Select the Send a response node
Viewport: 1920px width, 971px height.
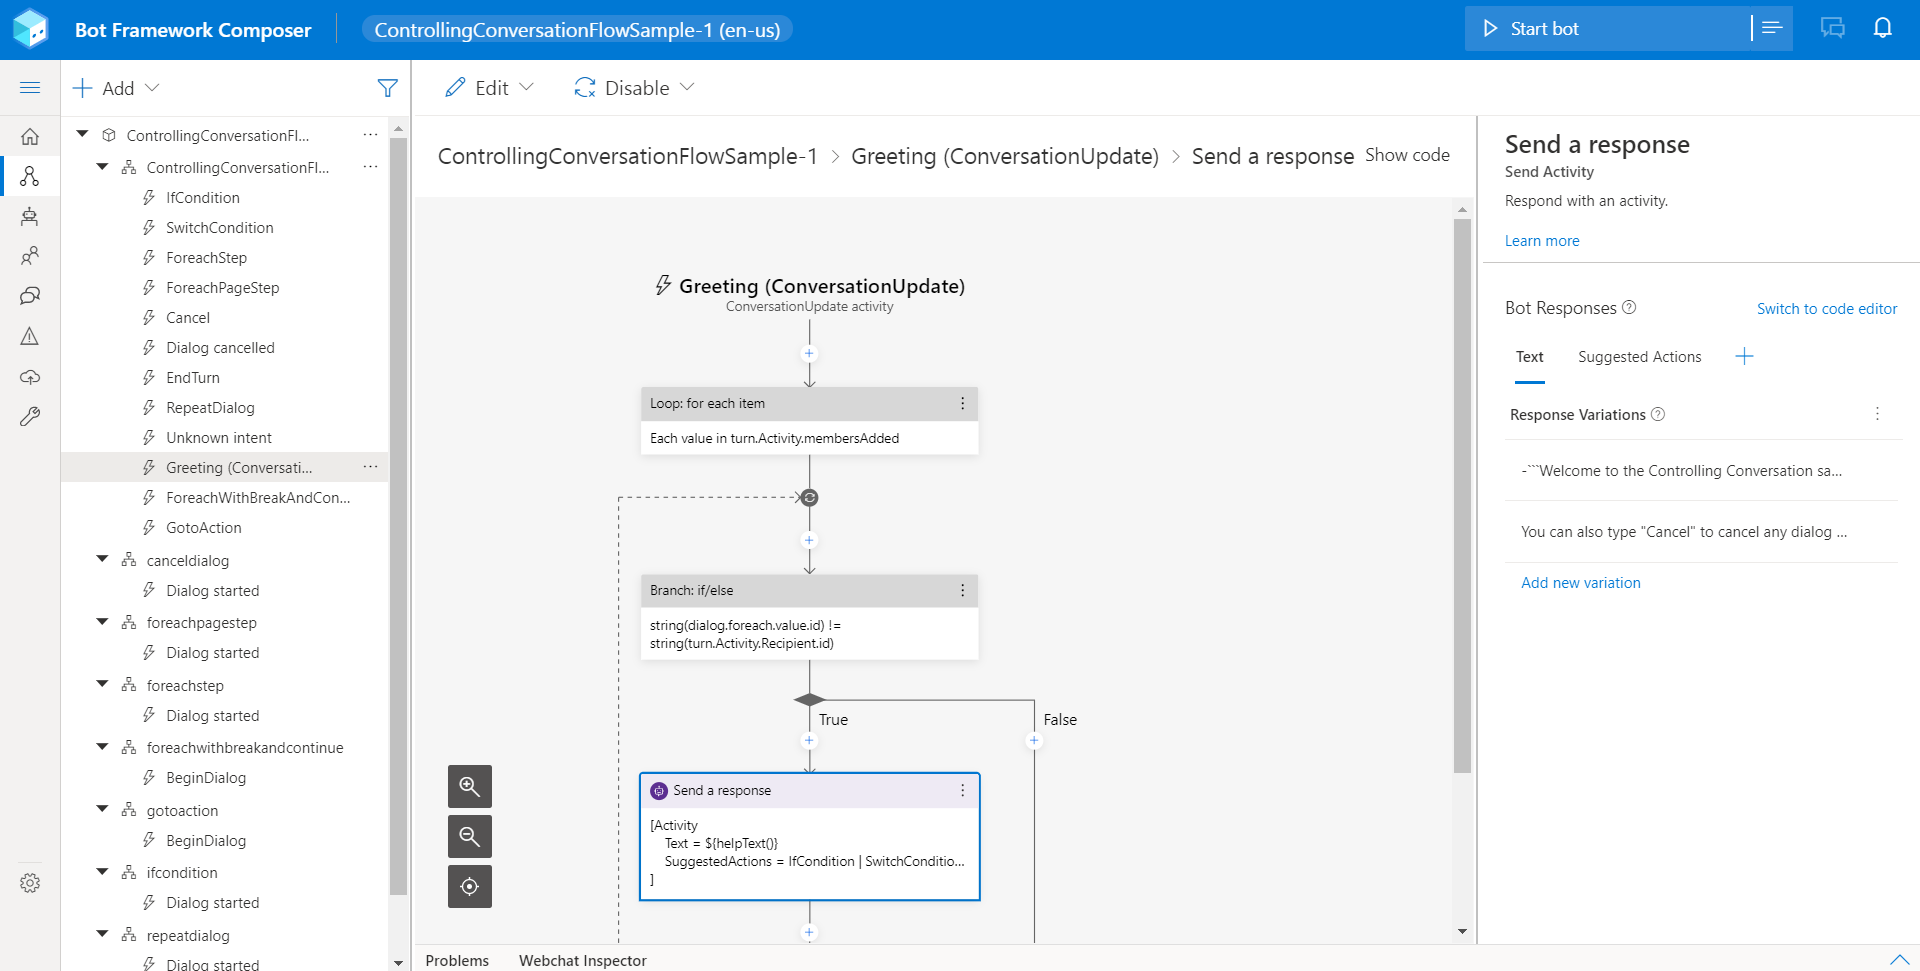[810, 837]
